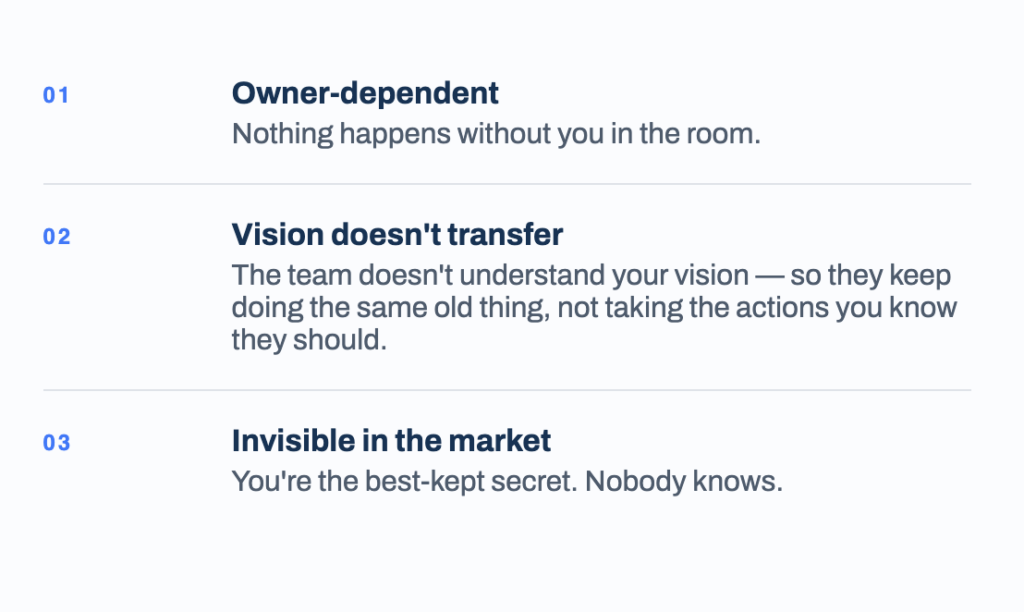Click the blue "02" number label
Viewport: 1024px width, 612px height.
pyautogui.click(x=56, y=236)
